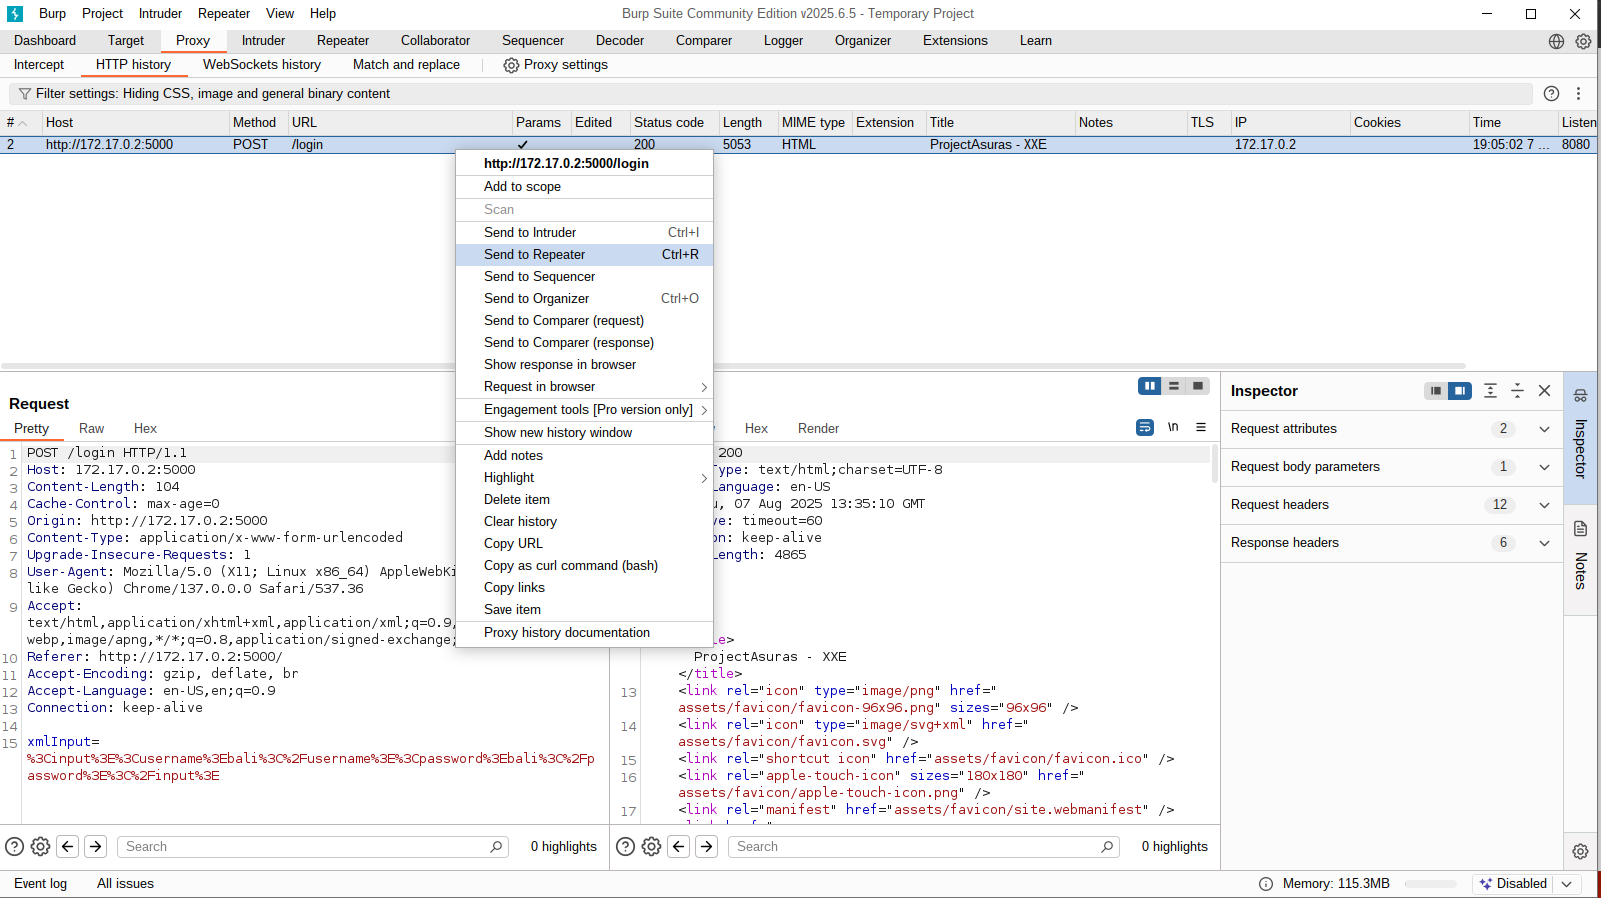Image resolution: width=1601 pixels, height=898 pixels.
Task: Choose Delete item
Action: point(584,500)
